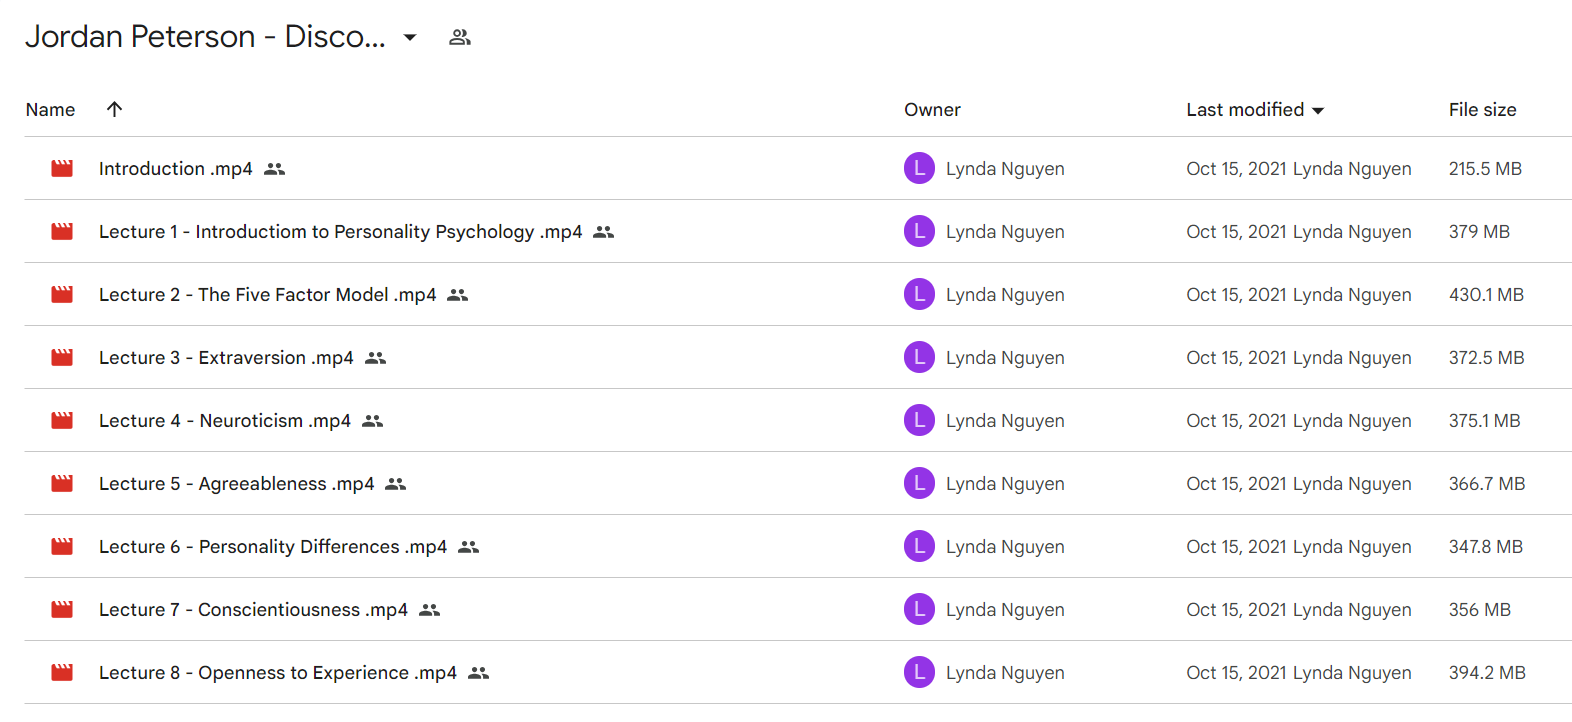Click shared icon next to Lecture 5 file

(395, 484)
